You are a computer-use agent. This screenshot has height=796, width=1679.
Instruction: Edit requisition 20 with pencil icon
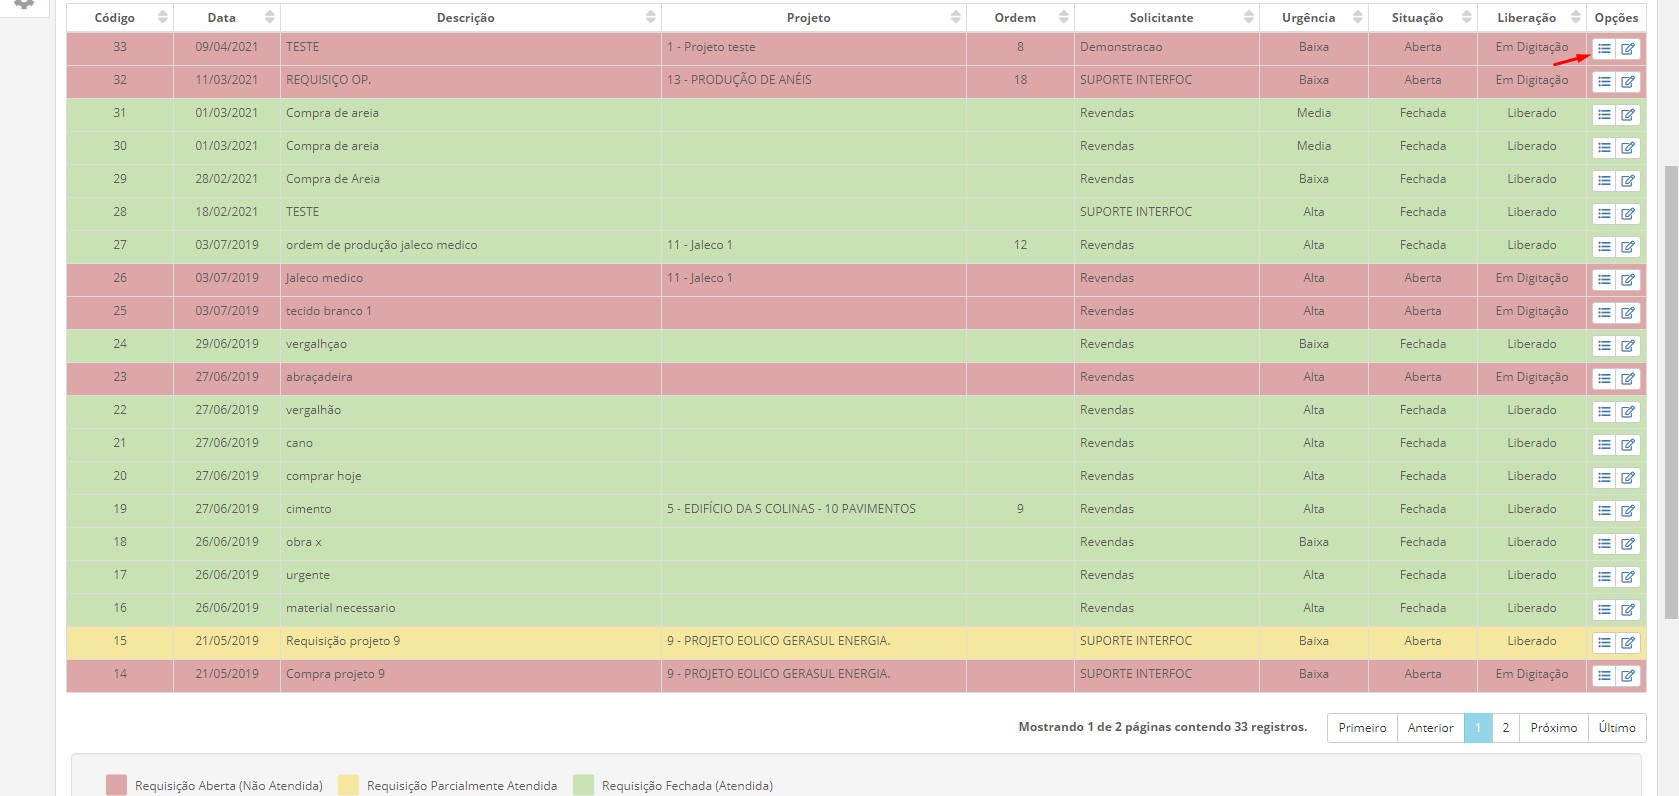click(x=1628, y=478)
